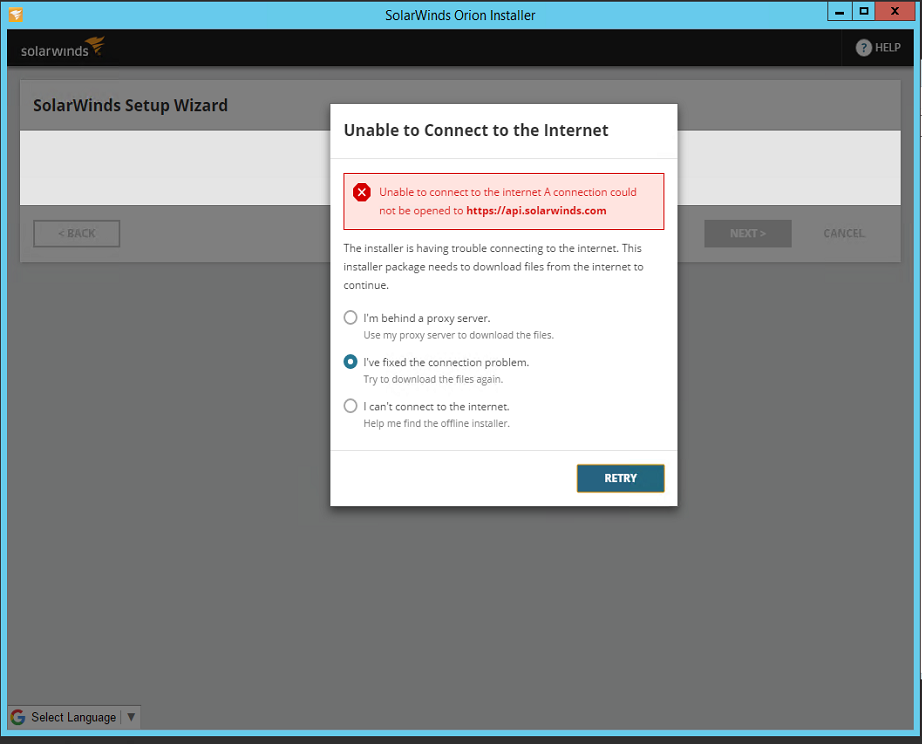Select "I've fixed the connection problem" option
Screen dimensions: 922x744
pos(350,362)
